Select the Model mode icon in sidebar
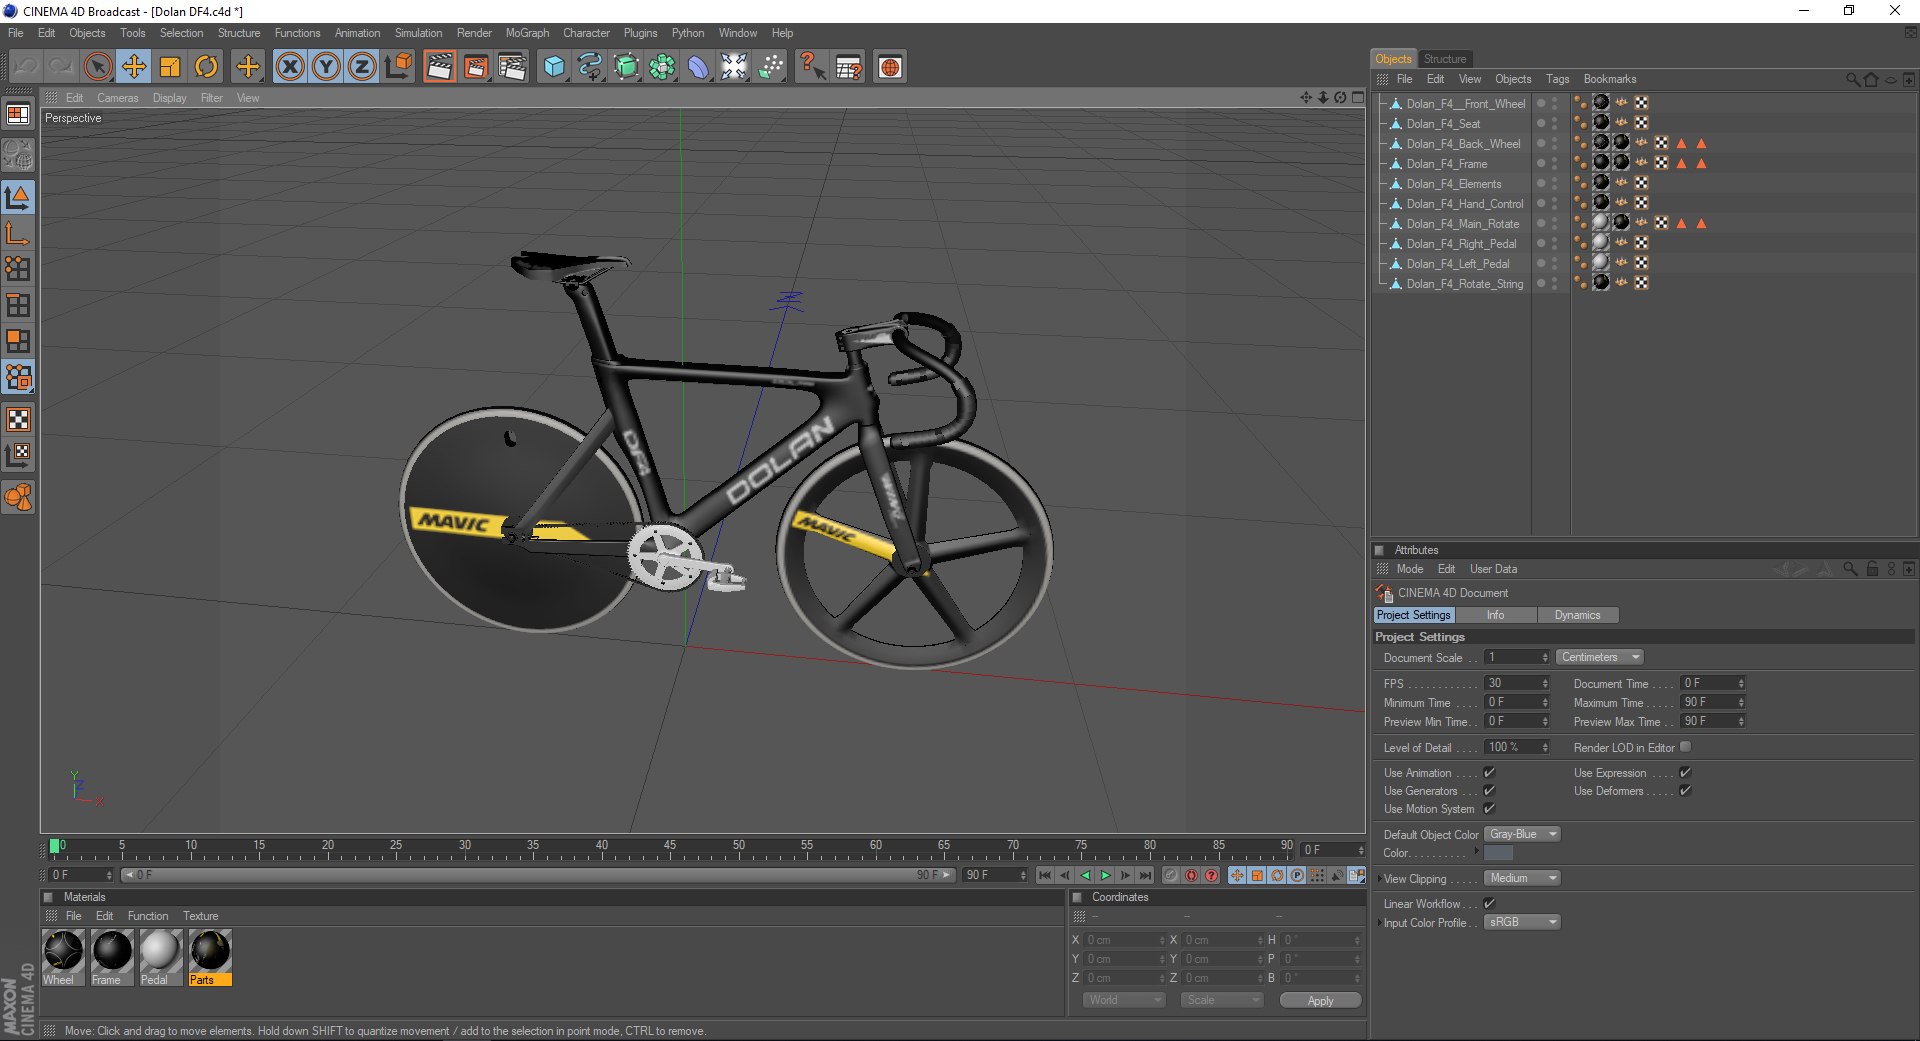Viewport: 1920px width, 1041px height. click(x=18, y=198)
